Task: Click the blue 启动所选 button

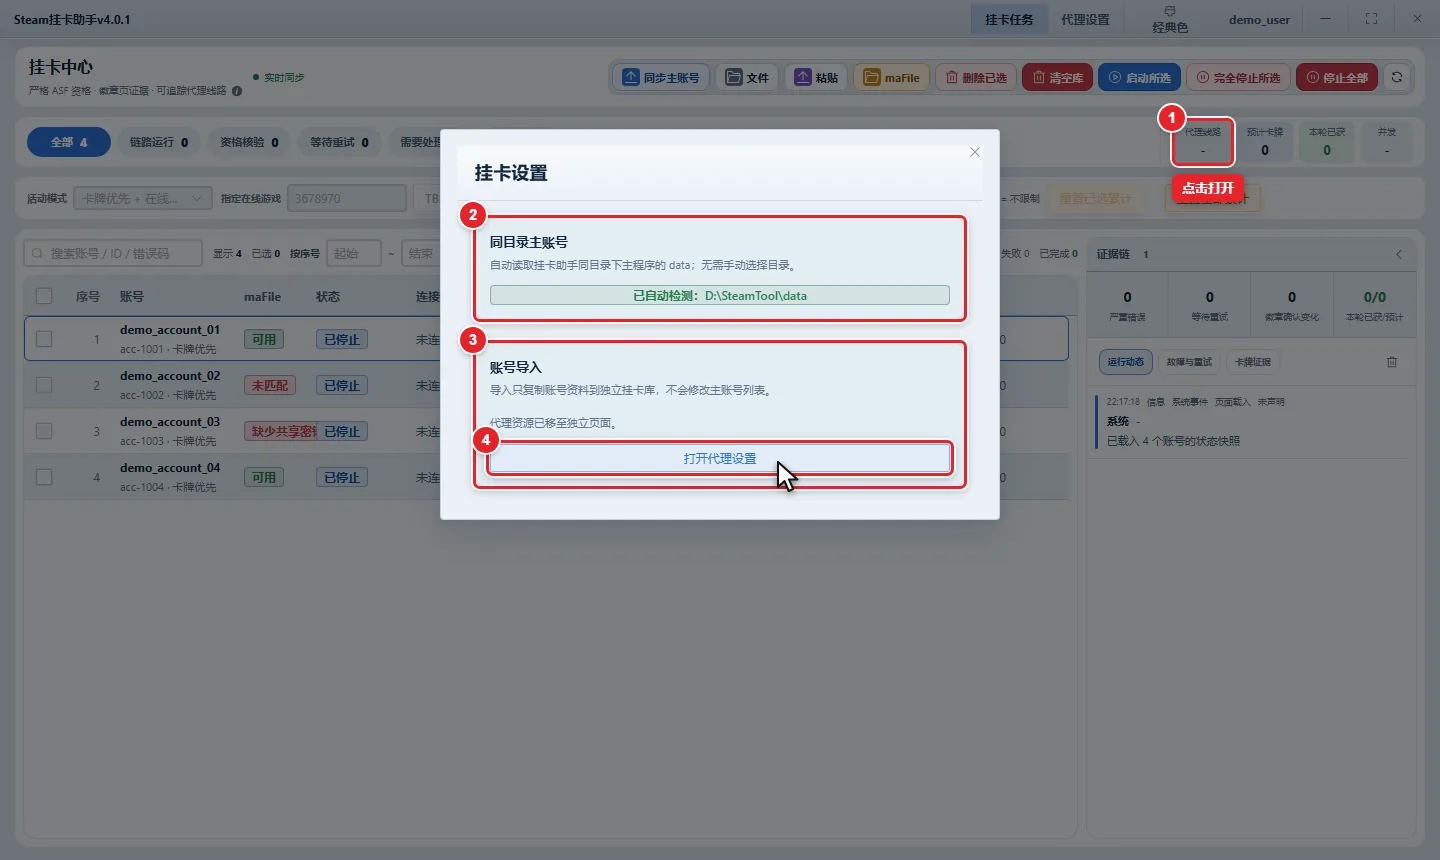Action: click(x=1139, y=77)
